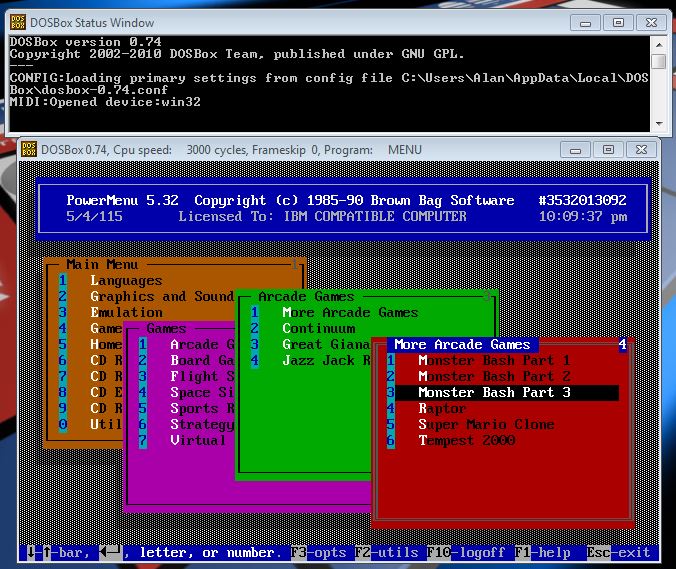Click F1-help in bottom key bar
The image size is (676, 569).
tap(542, 553)
